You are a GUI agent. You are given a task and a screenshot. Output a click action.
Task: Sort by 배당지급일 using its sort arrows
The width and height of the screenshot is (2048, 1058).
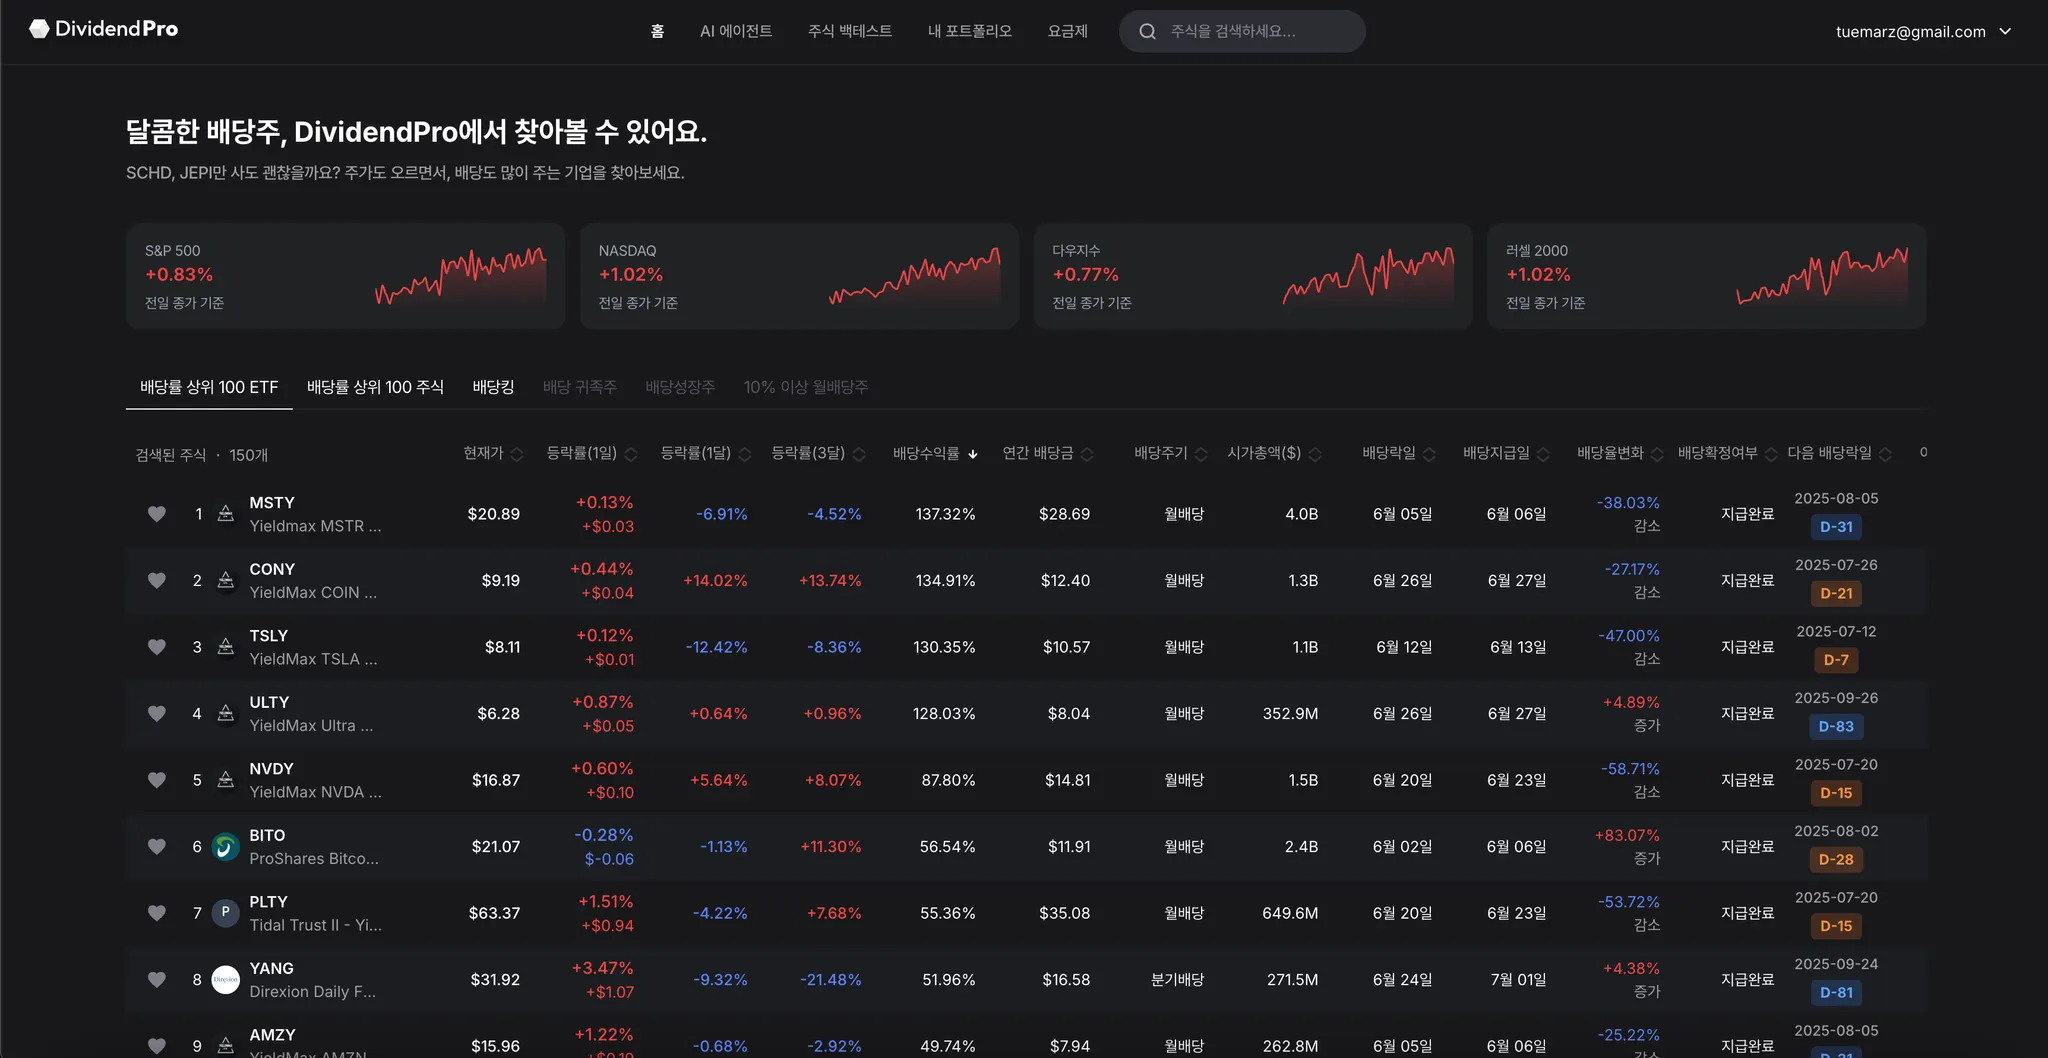point(1543,454)
